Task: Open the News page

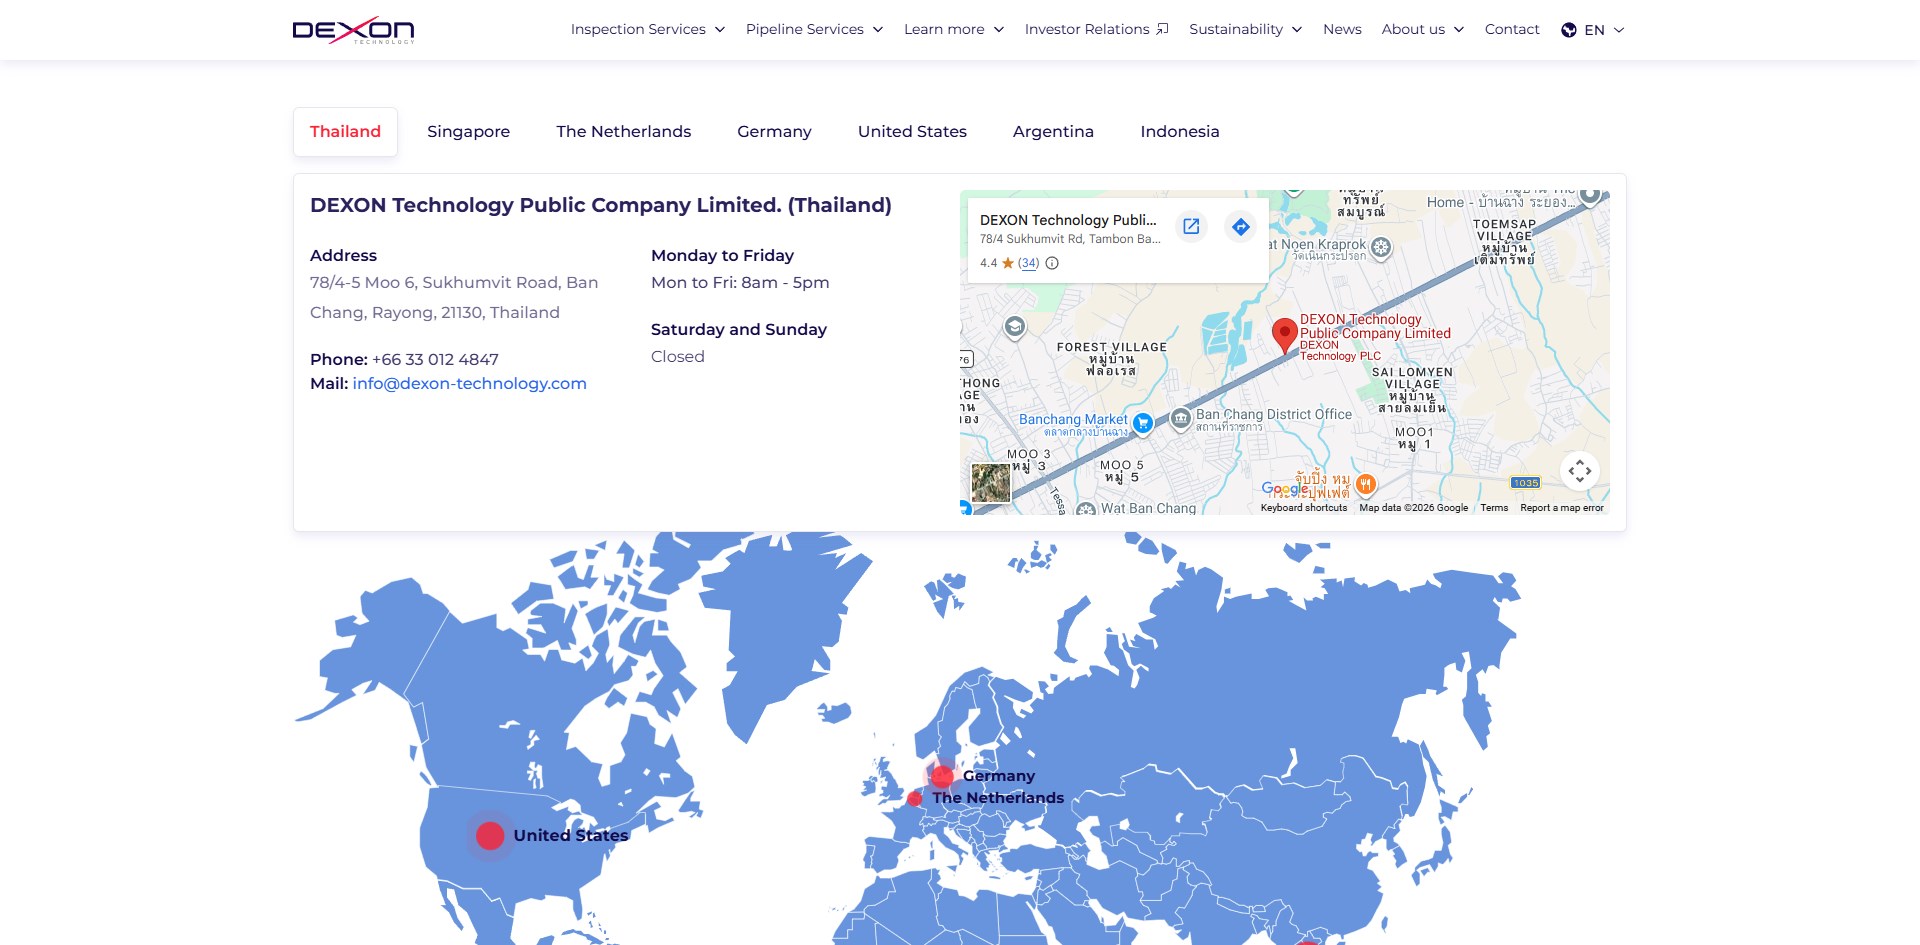Action: pos(1342,29)
